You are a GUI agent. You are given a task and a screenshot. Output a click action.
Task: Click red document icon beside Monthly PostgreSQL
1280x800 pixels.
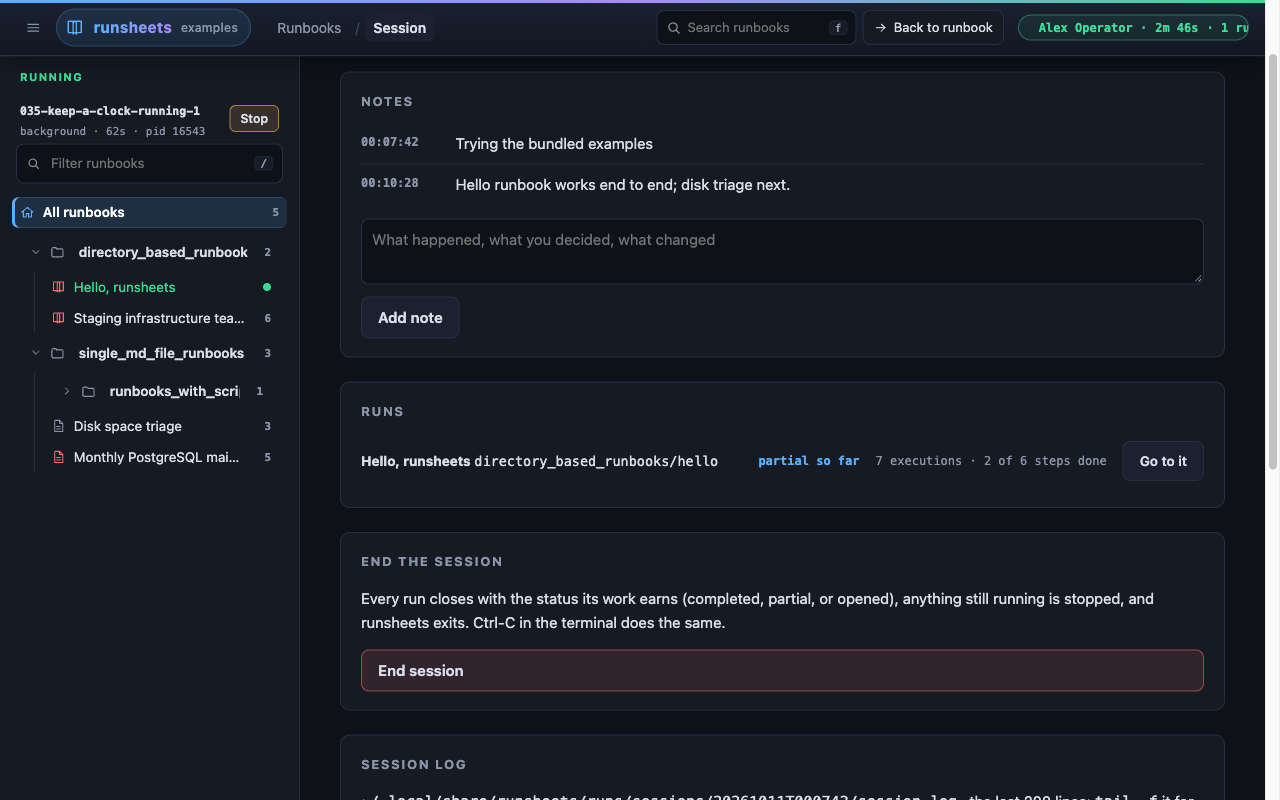click(58, 457)
